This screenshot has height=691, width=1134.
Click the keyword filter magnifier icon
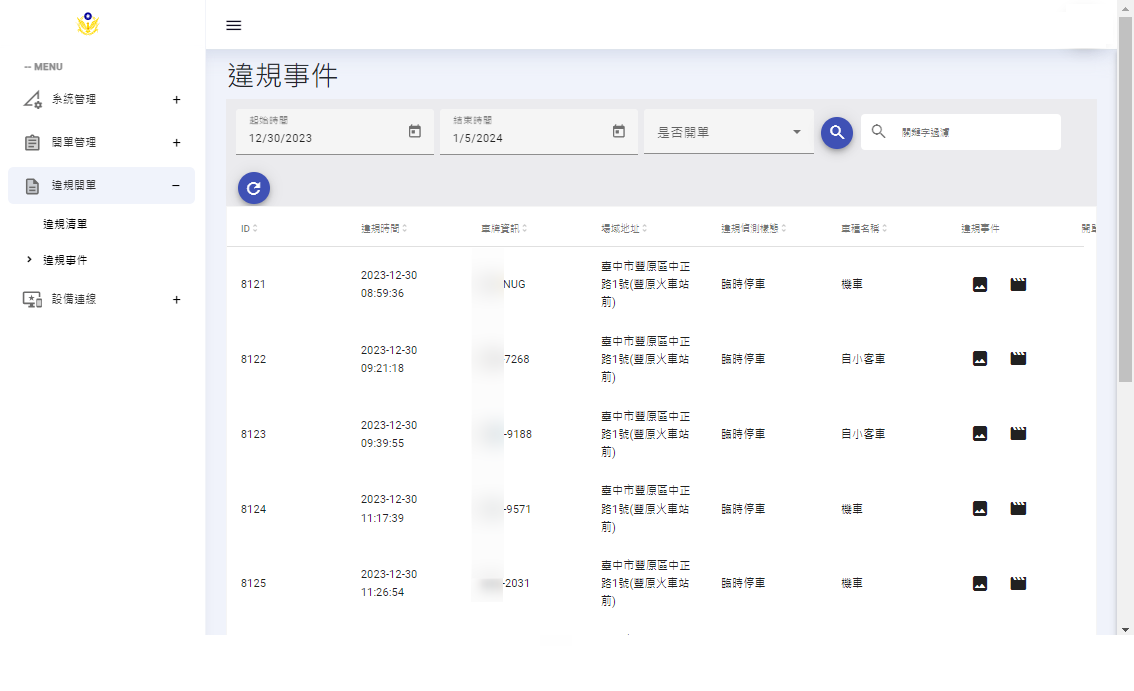[878, 132]
